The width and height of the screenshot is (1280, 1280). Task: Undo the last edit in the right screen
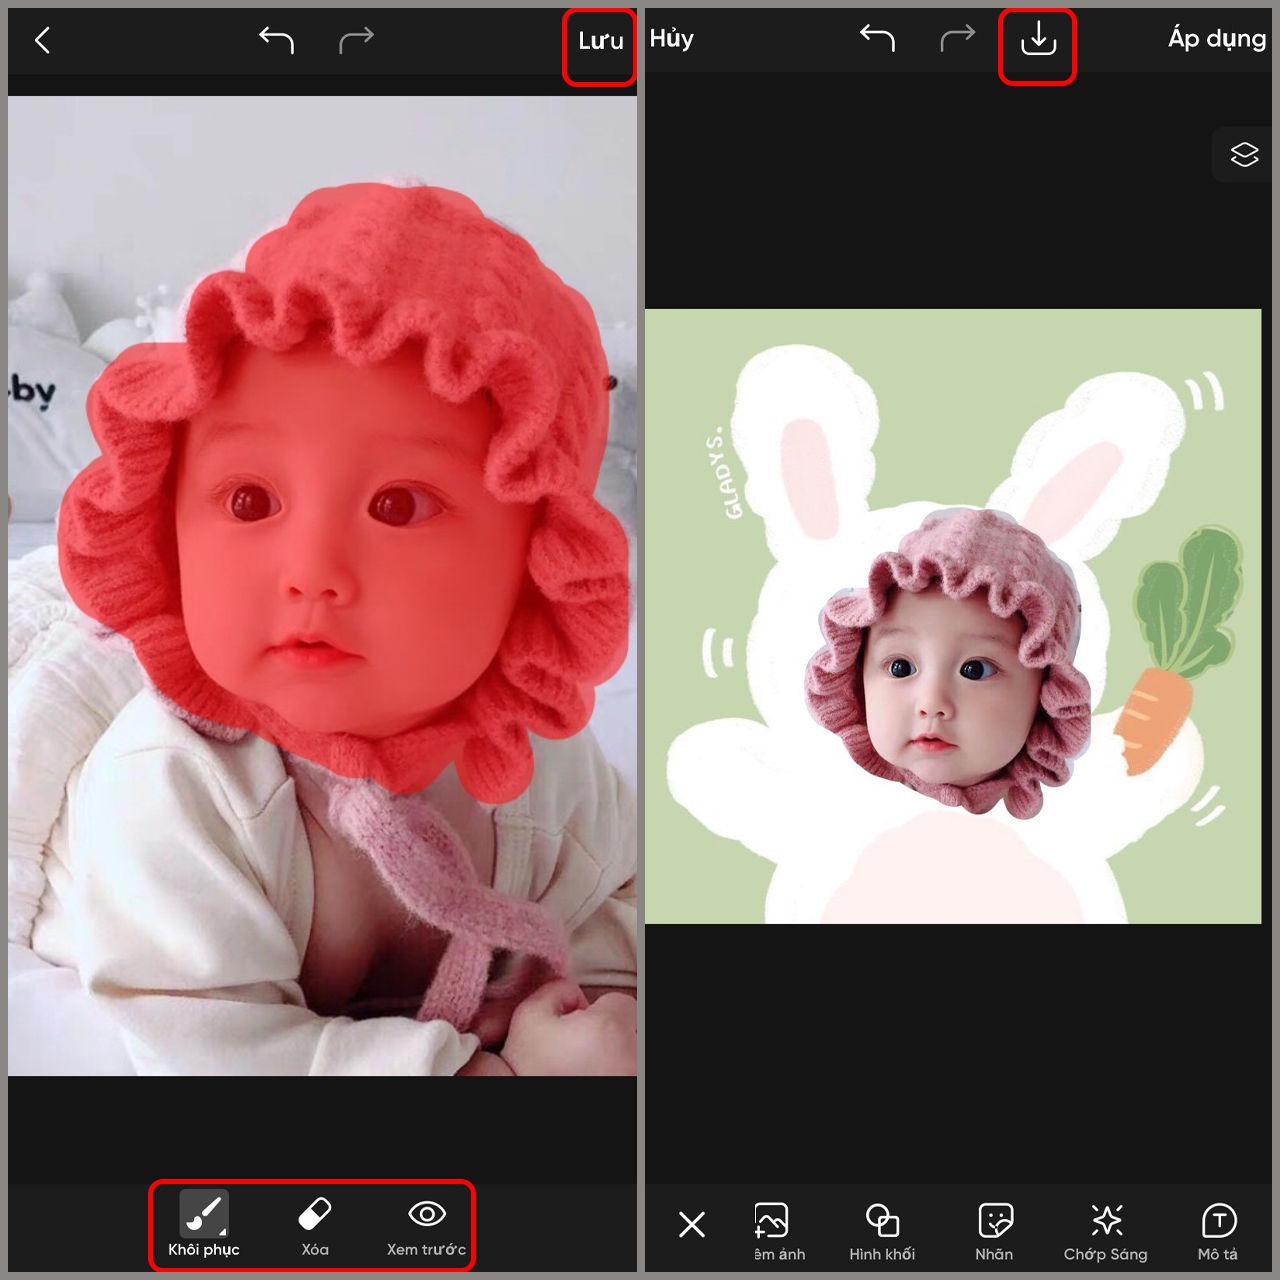point(877,38)
